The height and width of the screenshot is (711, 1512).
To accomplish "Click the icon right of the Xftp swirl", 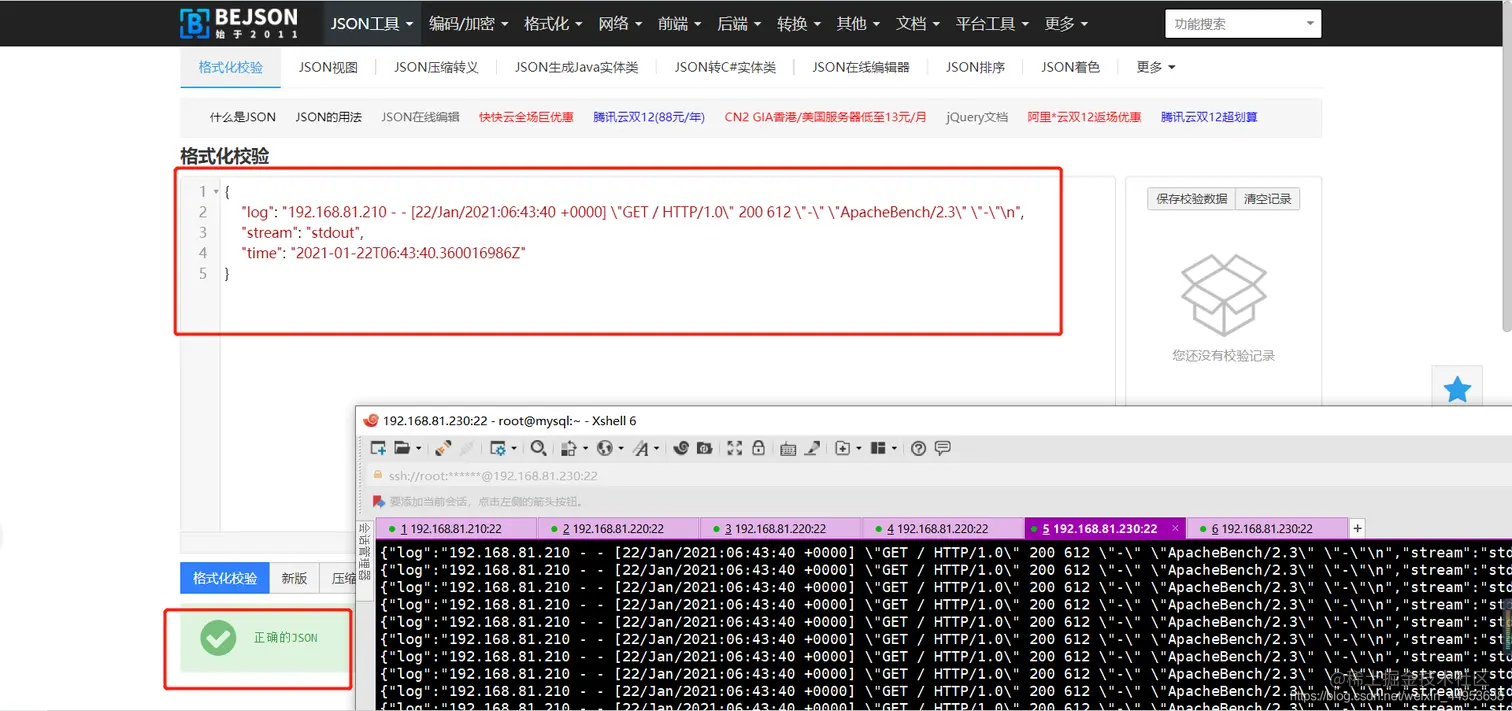I will [x=704, y=448].
